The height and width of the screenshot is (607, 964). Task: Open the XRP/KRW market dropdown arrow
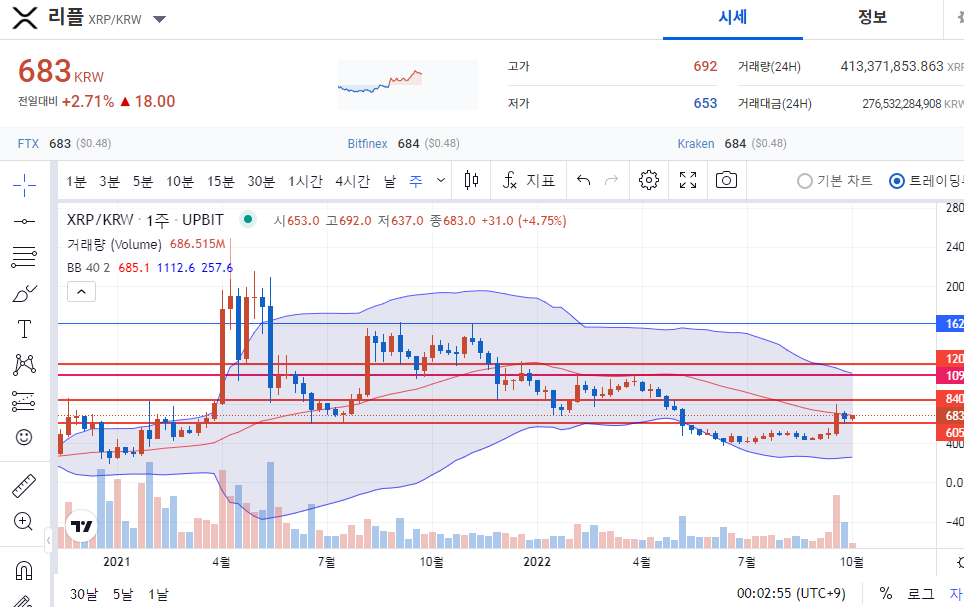(159, 19)
